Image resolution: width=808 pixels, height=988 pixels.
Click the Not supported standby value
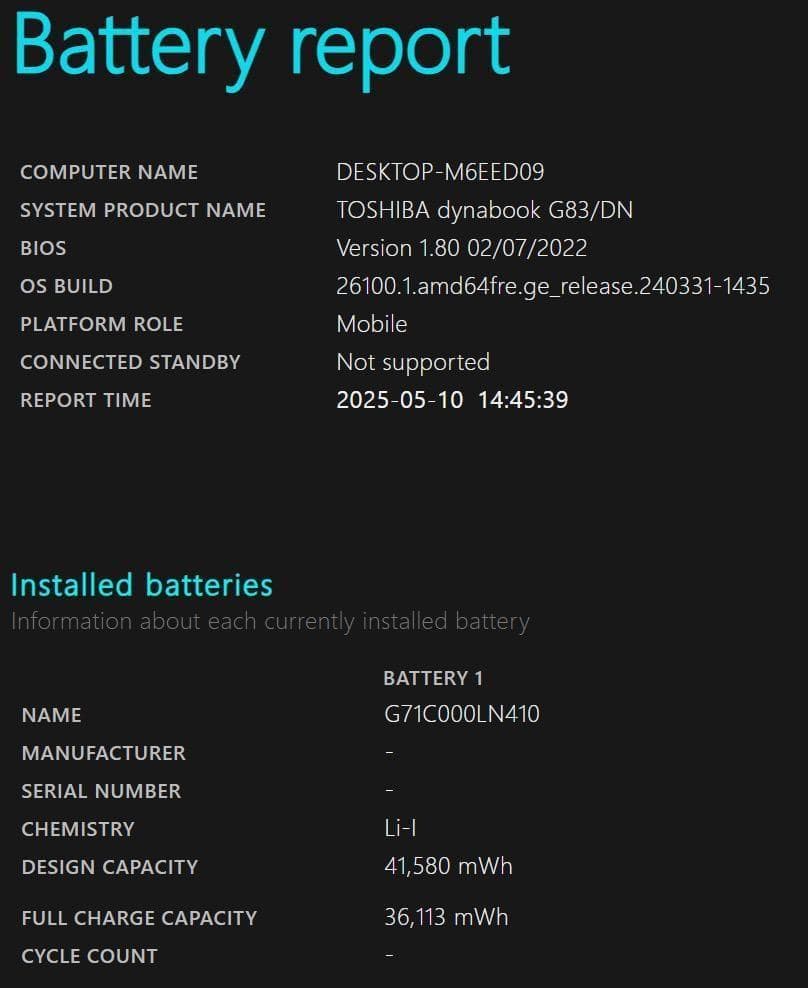(412, 362)
